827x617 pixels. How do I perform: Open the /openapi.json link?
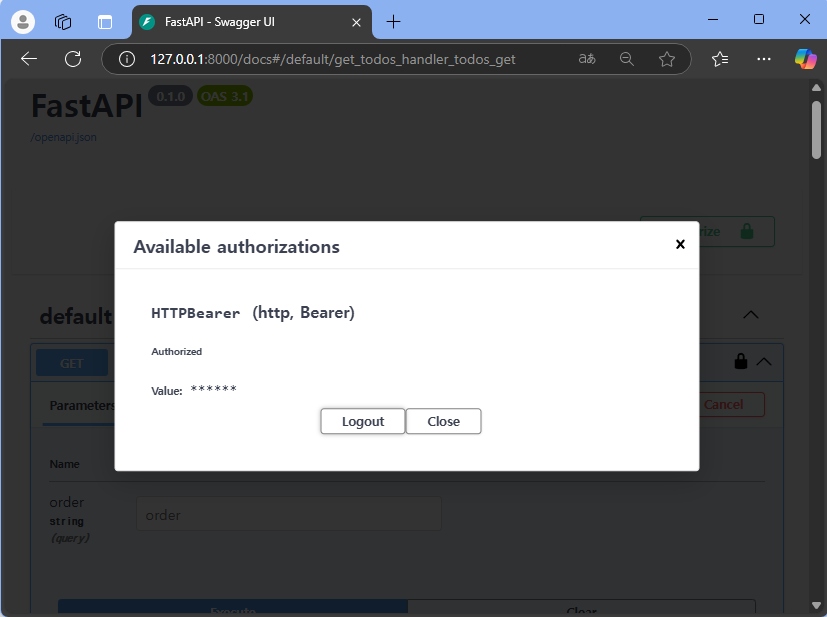coord(63,138)
